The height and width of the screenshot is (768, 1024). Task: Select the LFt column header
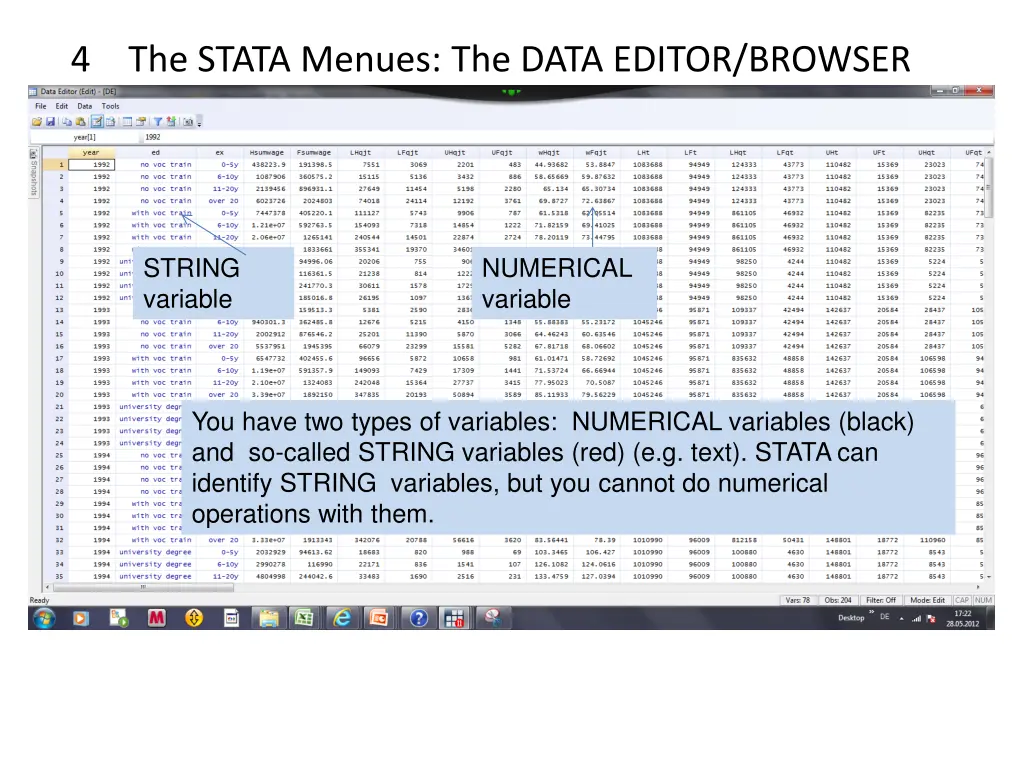coord(690,153)
